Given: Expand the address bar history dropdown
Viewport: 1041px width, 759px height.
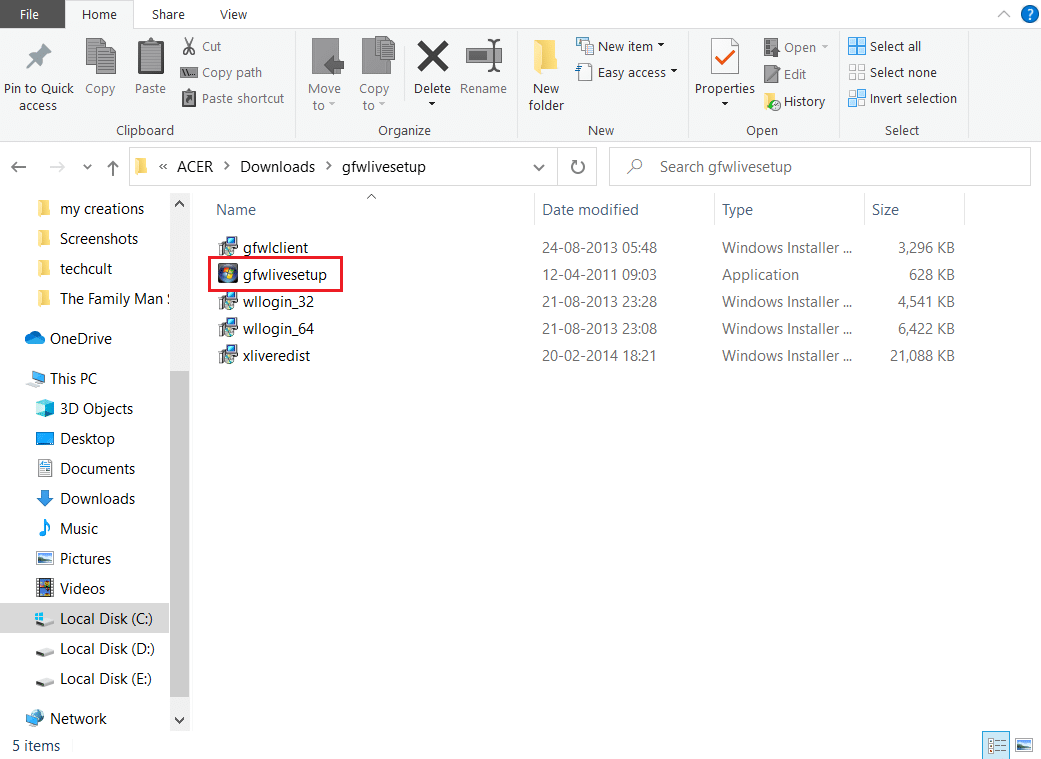Looking at the screenshot, I should [539, 167].
